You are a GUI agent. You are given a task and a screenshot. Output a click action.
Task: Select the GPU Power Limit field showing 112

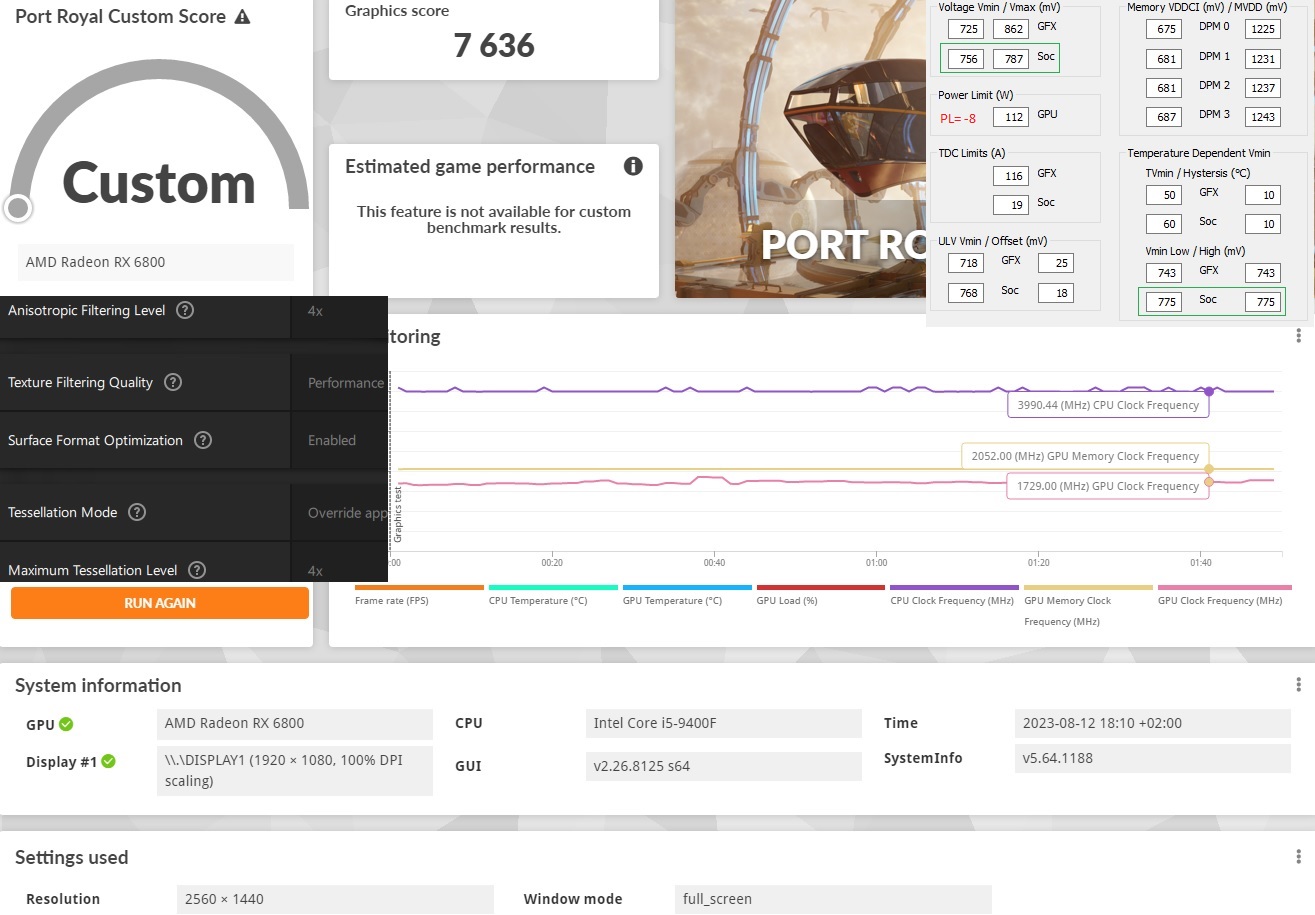1010,117
